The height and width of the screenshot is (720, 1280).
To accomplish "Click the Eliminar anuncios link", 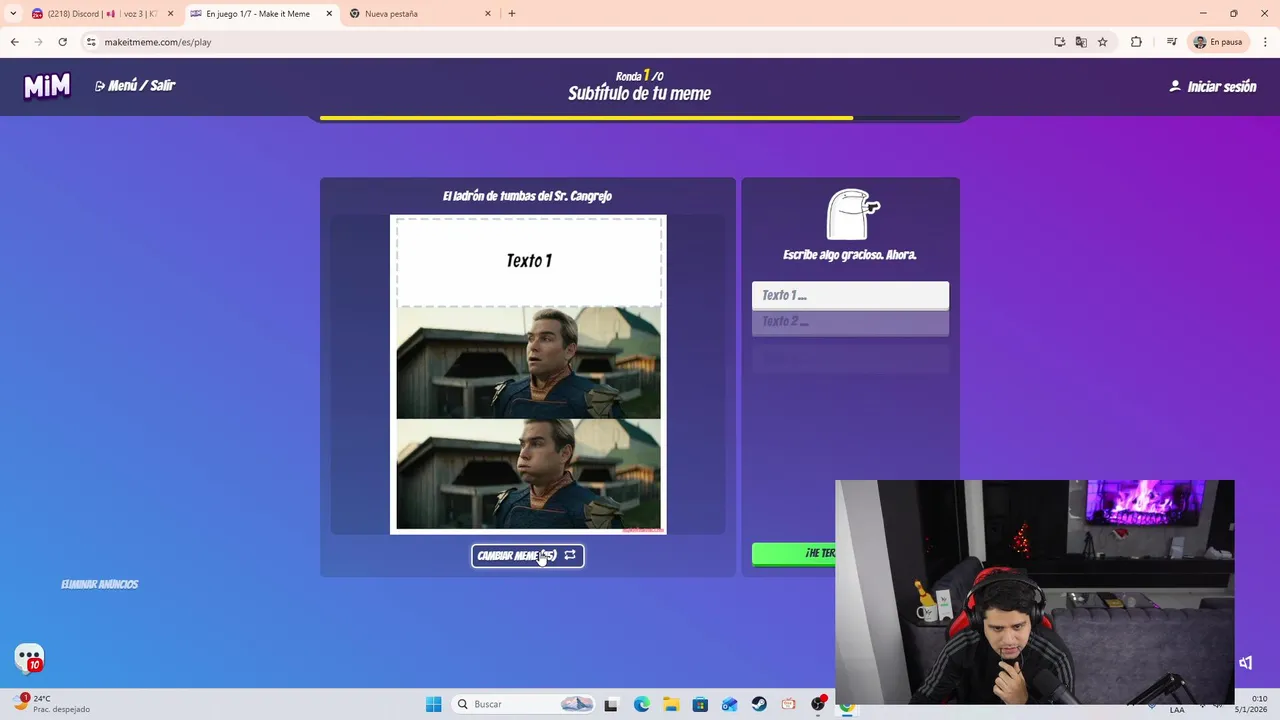I will 99,584.
